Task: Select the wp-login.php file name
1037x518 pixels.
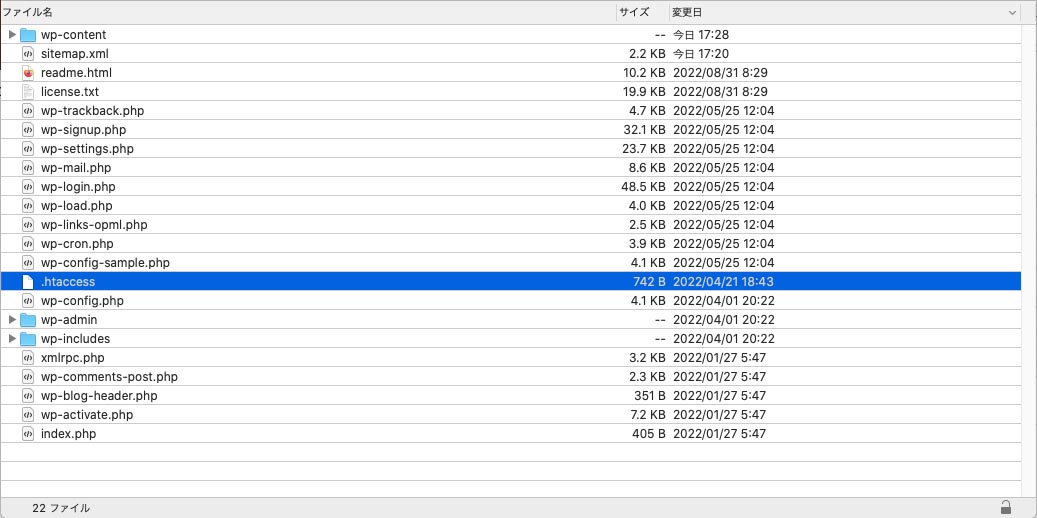Action: tap(78, 187)
